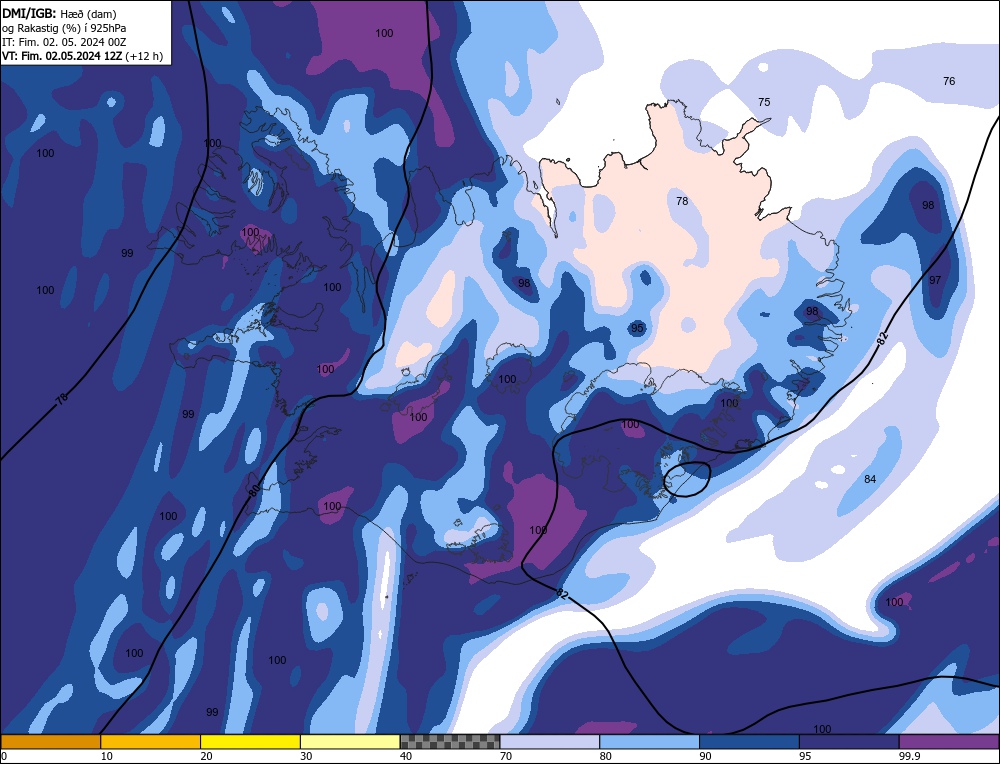Click the humidity value '76' on the map
The image size is (1000, 764).
click(949, 81)
